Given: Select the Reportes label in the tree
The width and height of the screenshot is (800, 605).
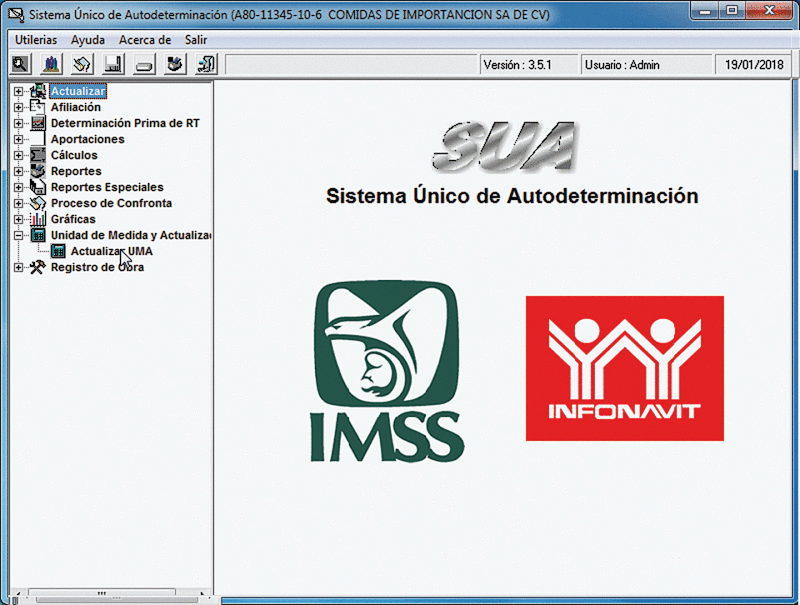Looking at the screenshot, I should click(x=76, y=171).
